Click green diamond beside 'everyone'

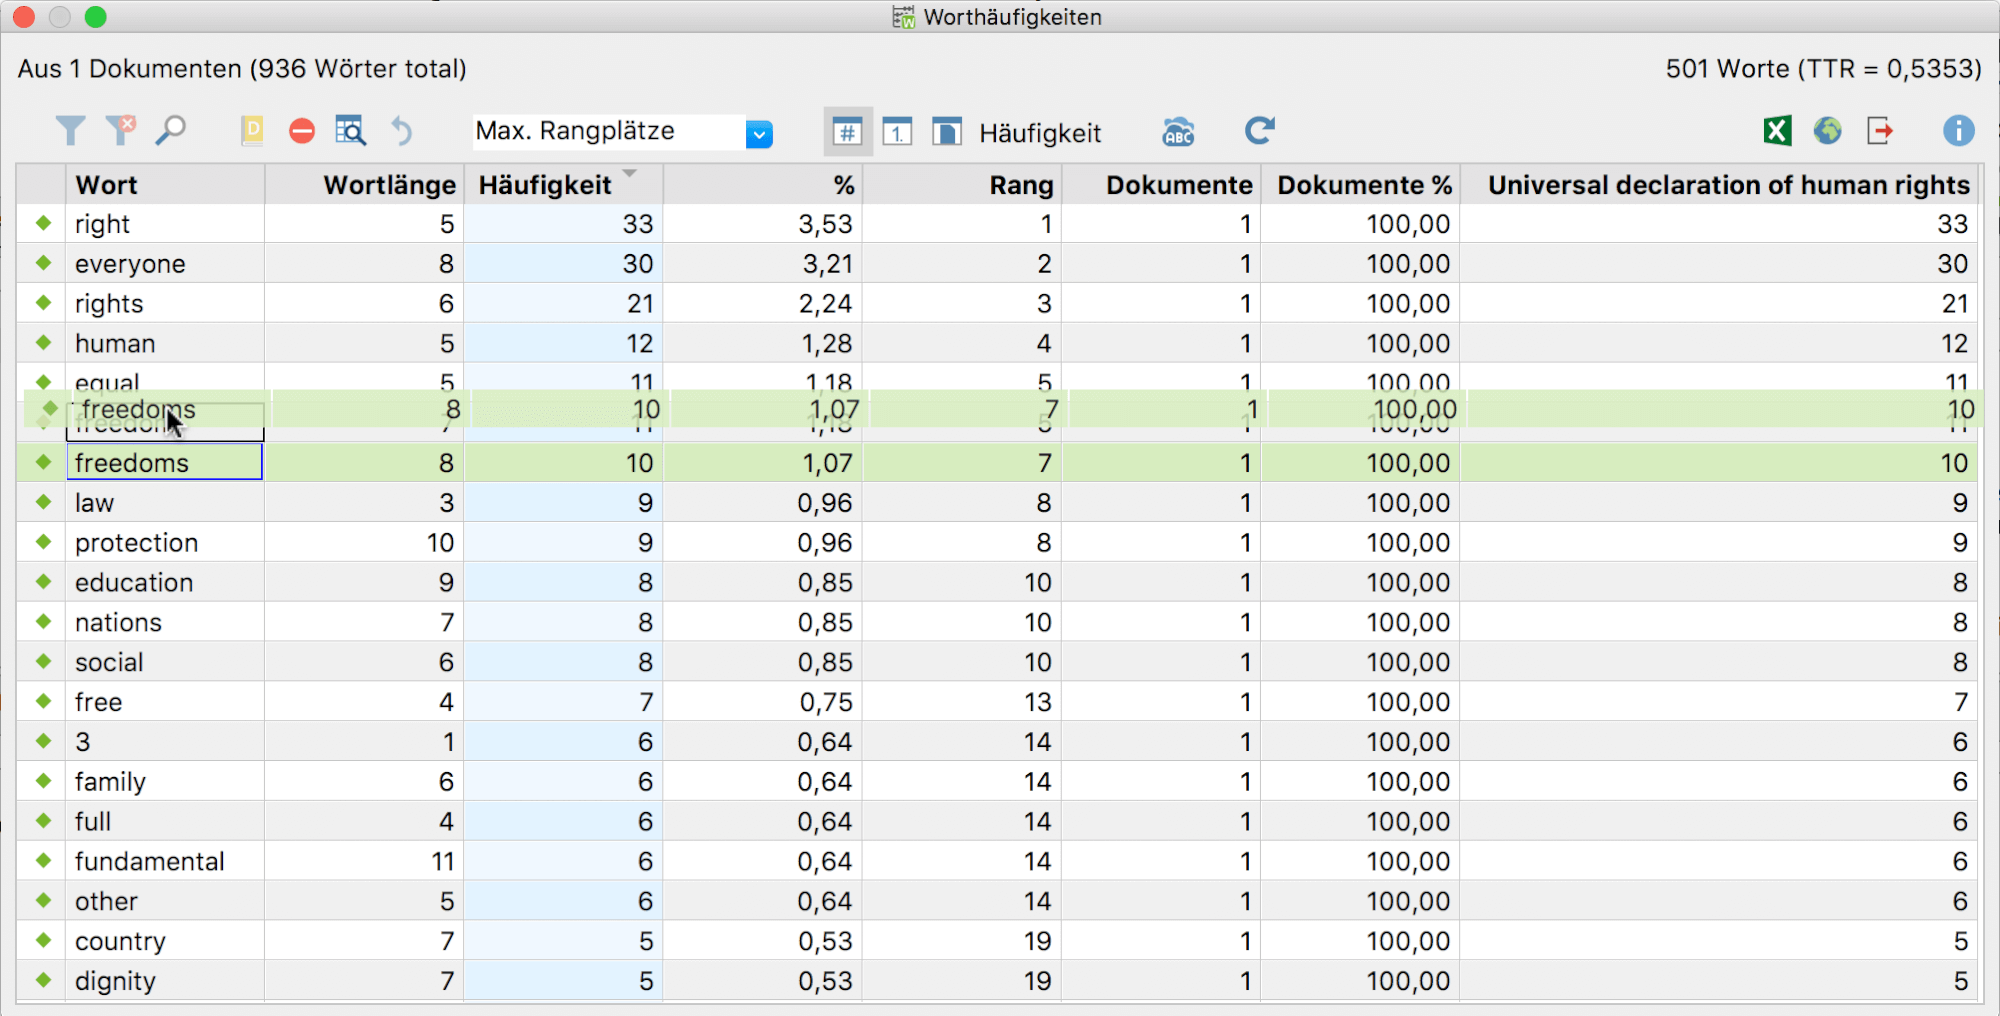click(x=43, y=263)
